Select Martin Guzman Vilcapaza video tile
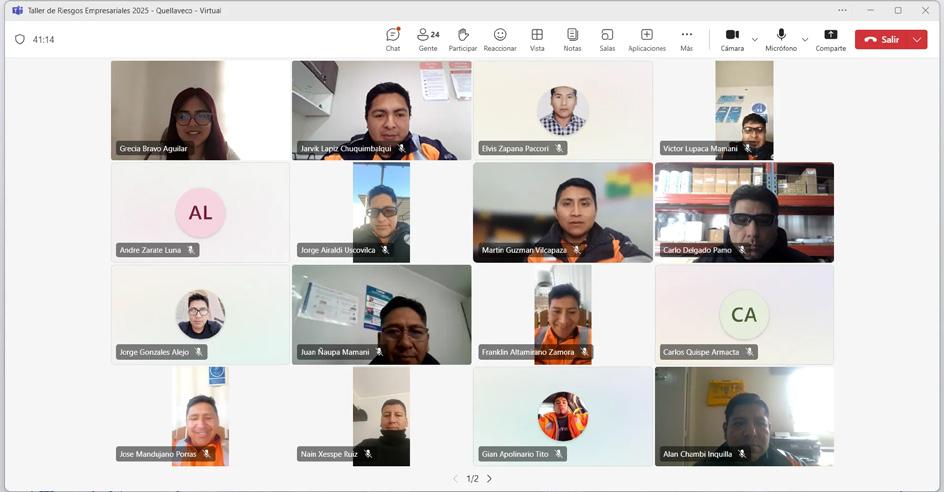Image resolution: width=944 pixels, height=492 pixels. click(x=563, y=213)
